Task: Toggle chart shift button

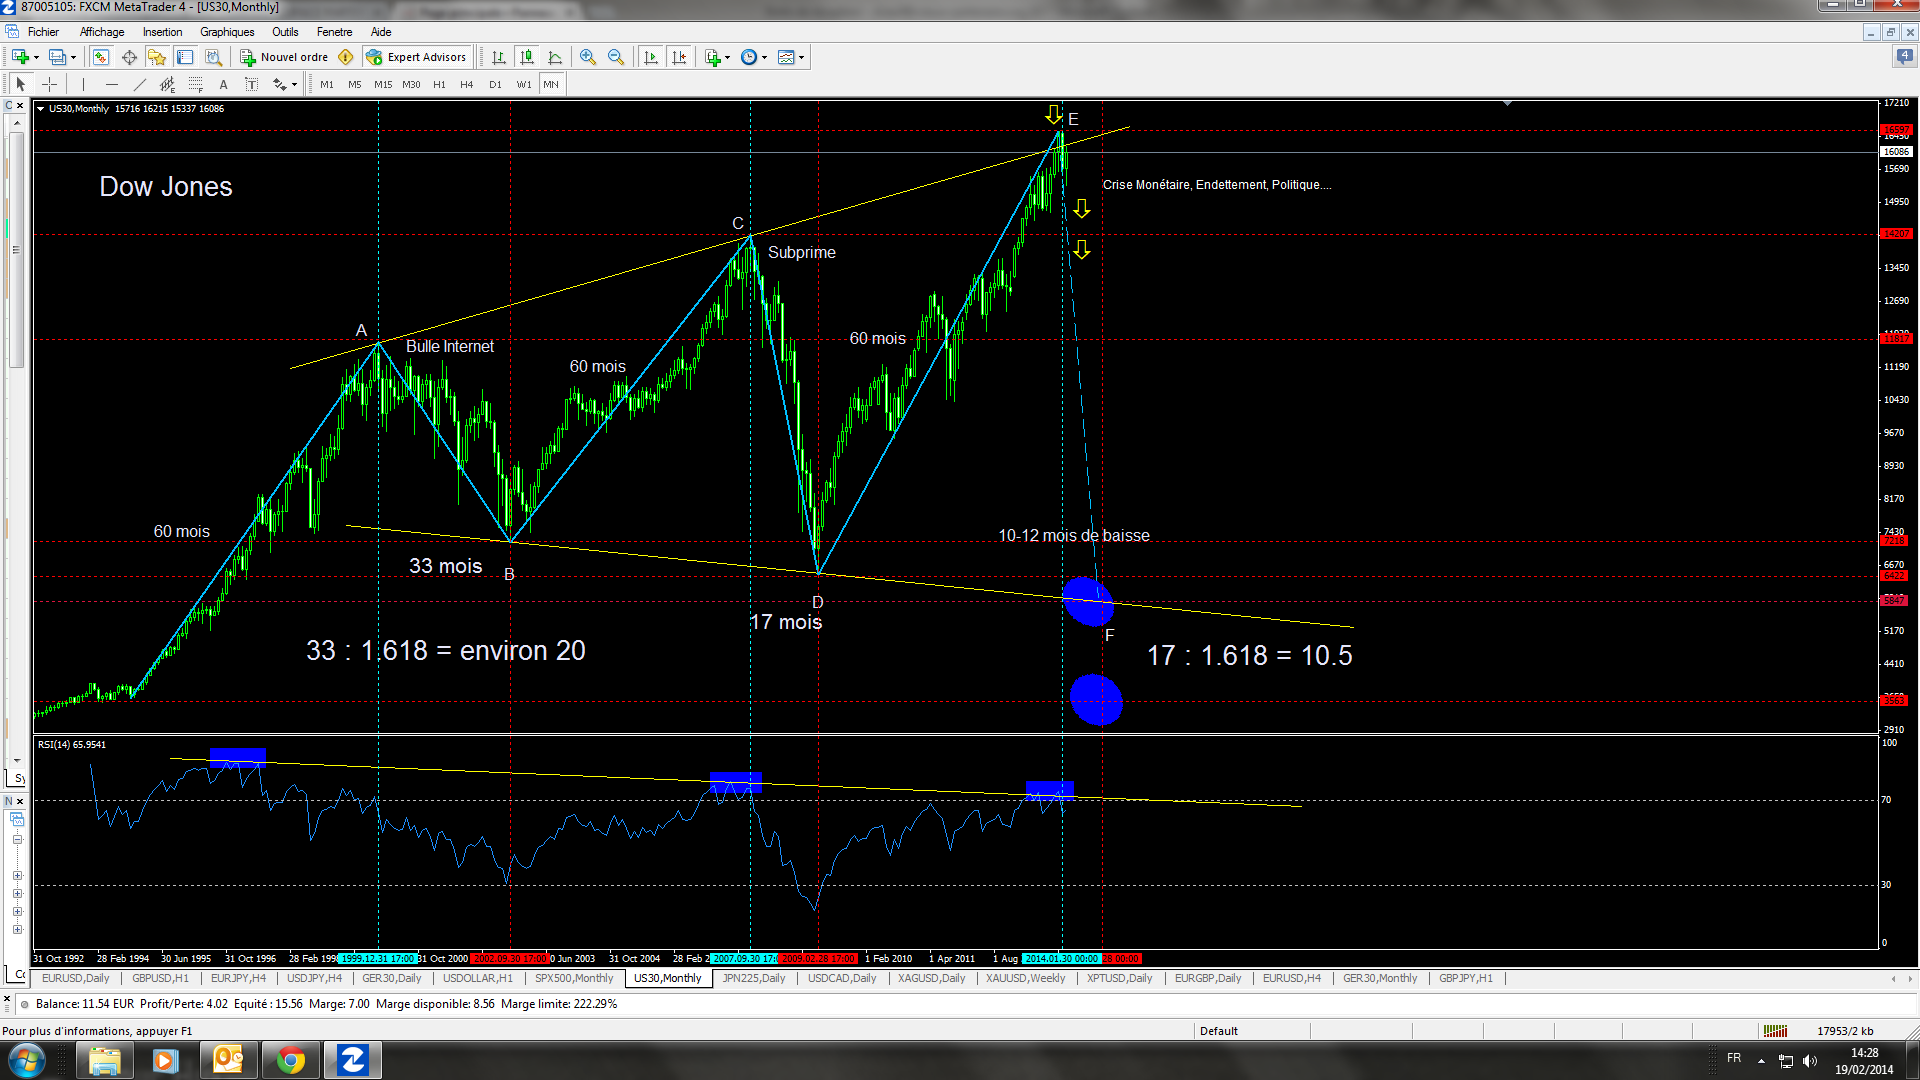Action: [x=680, y=57]
